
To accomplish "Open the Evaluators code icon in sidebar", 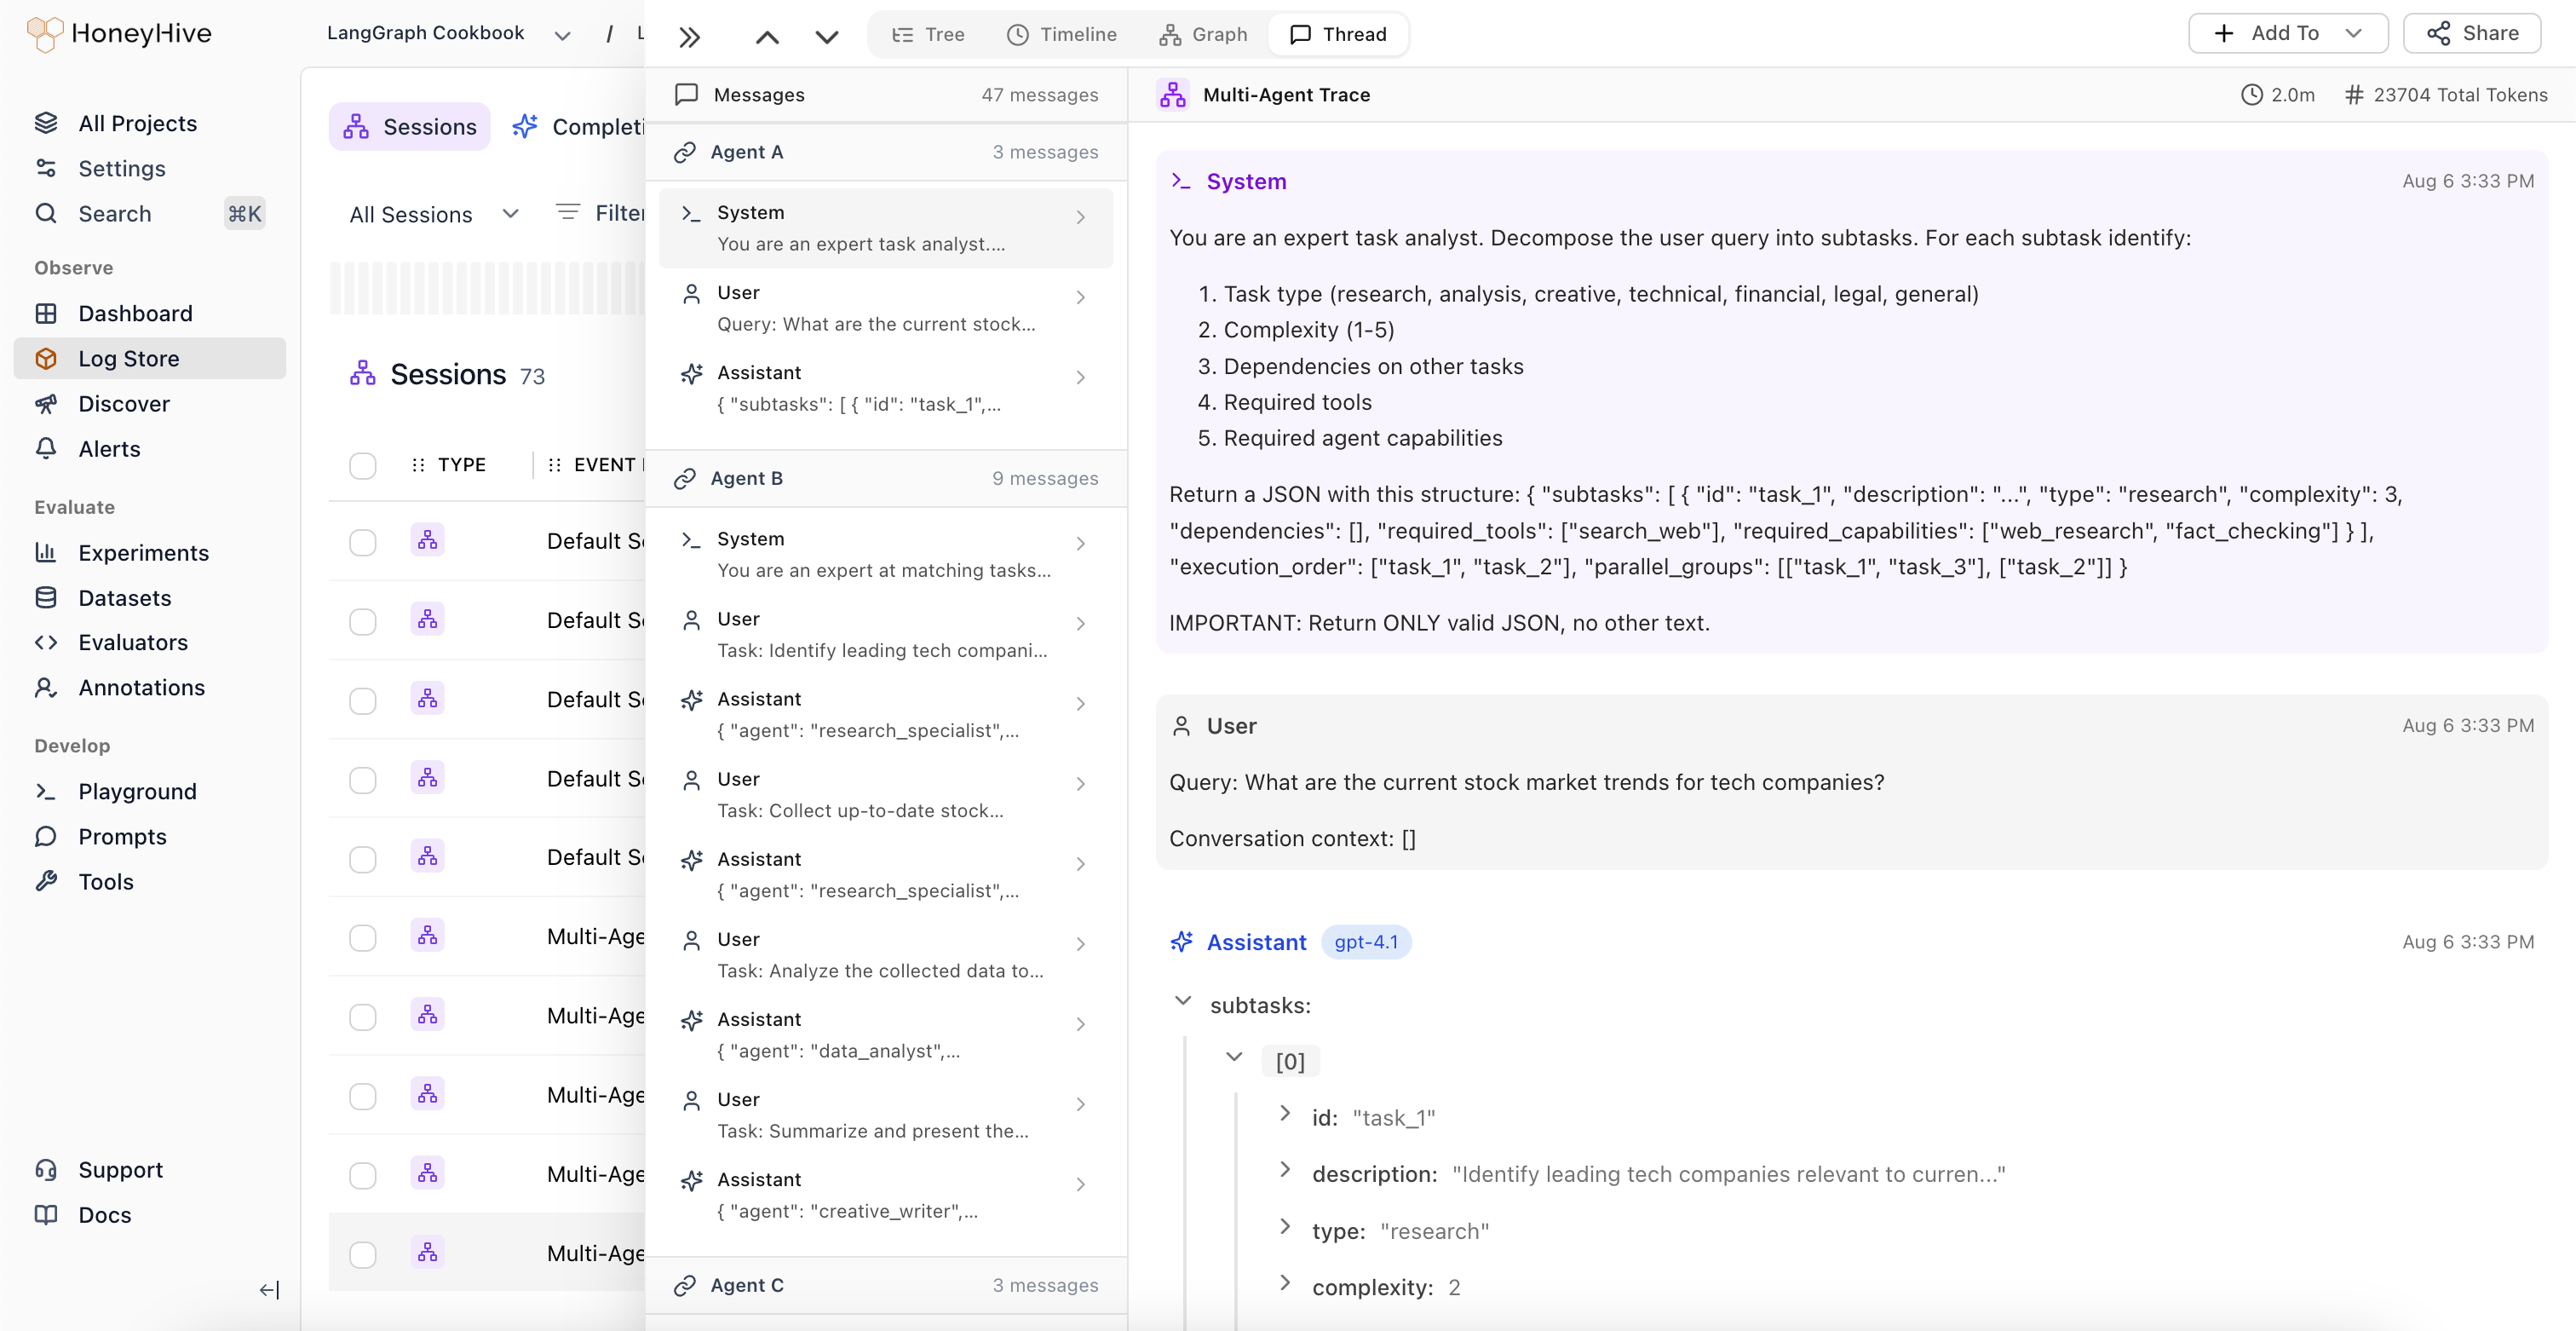I will click(46, 642).
